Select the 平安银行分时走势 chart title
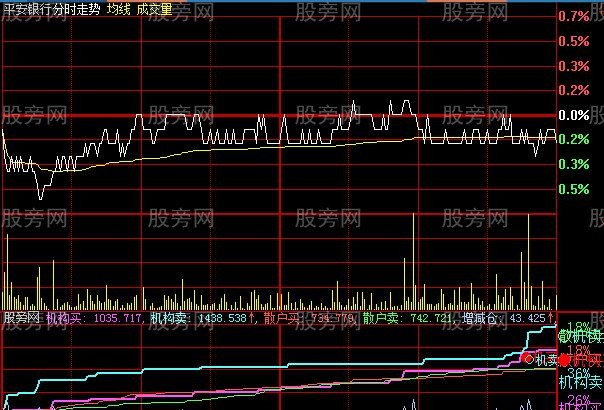This screenshot has height=410, width=604. coord(51,8)
